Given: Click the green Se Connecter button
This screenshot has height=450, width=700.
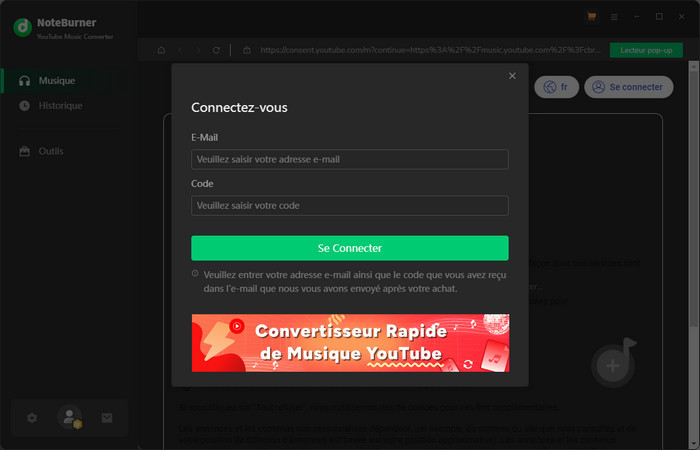Looking at the screenshot, I should coord(350,248).
